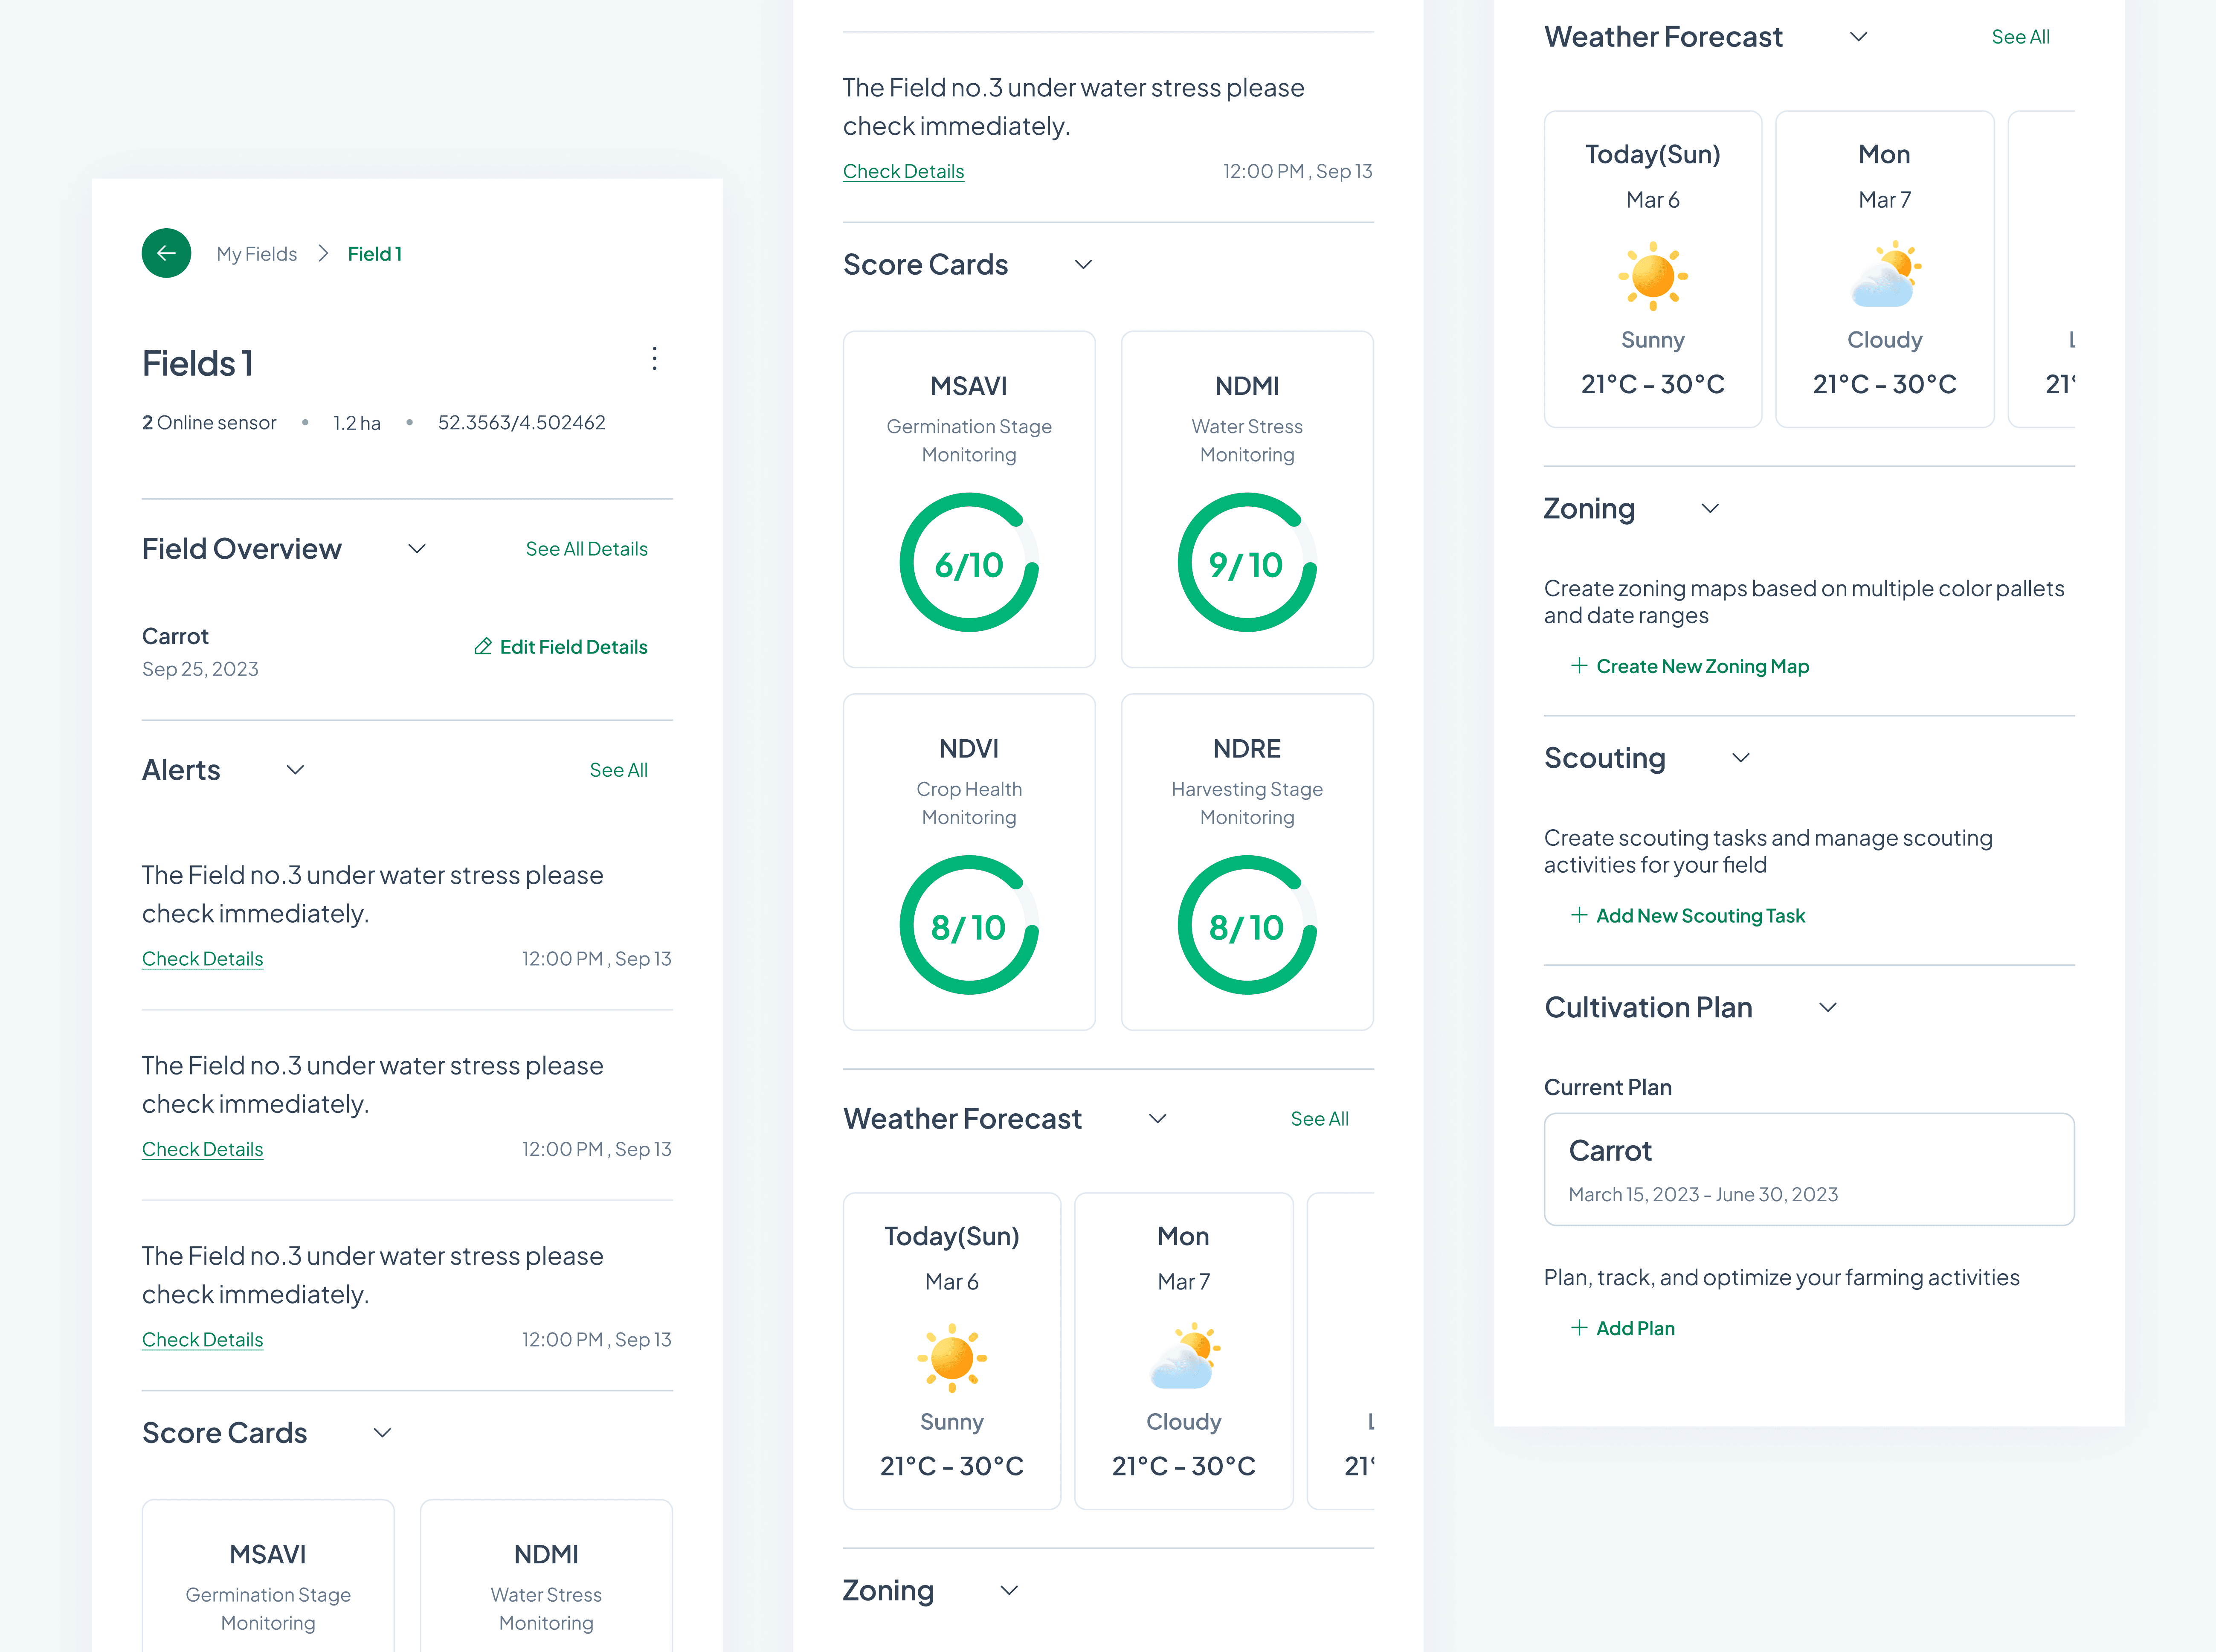Click the sunny icon in the right panel's Today(Sun) card
The width and height of the screenshot is (2216, 1652).
pyautogui.click(x=1652, y=275)
